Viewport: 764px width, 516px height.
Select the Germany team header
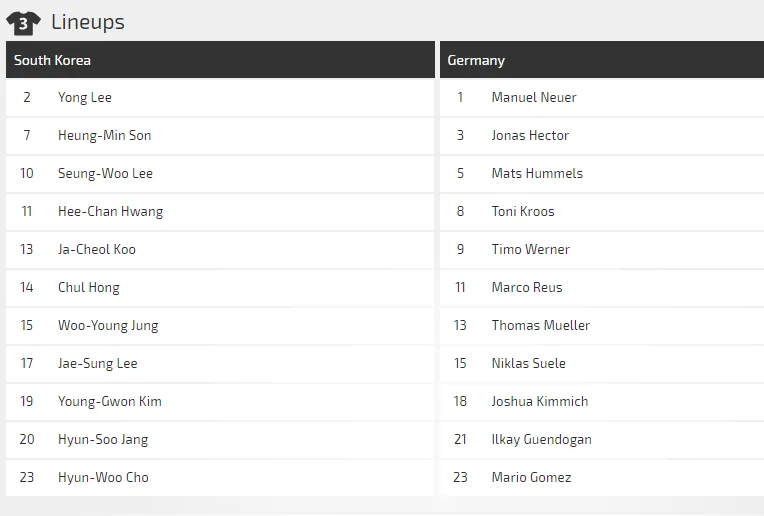[x=476, y=60]
